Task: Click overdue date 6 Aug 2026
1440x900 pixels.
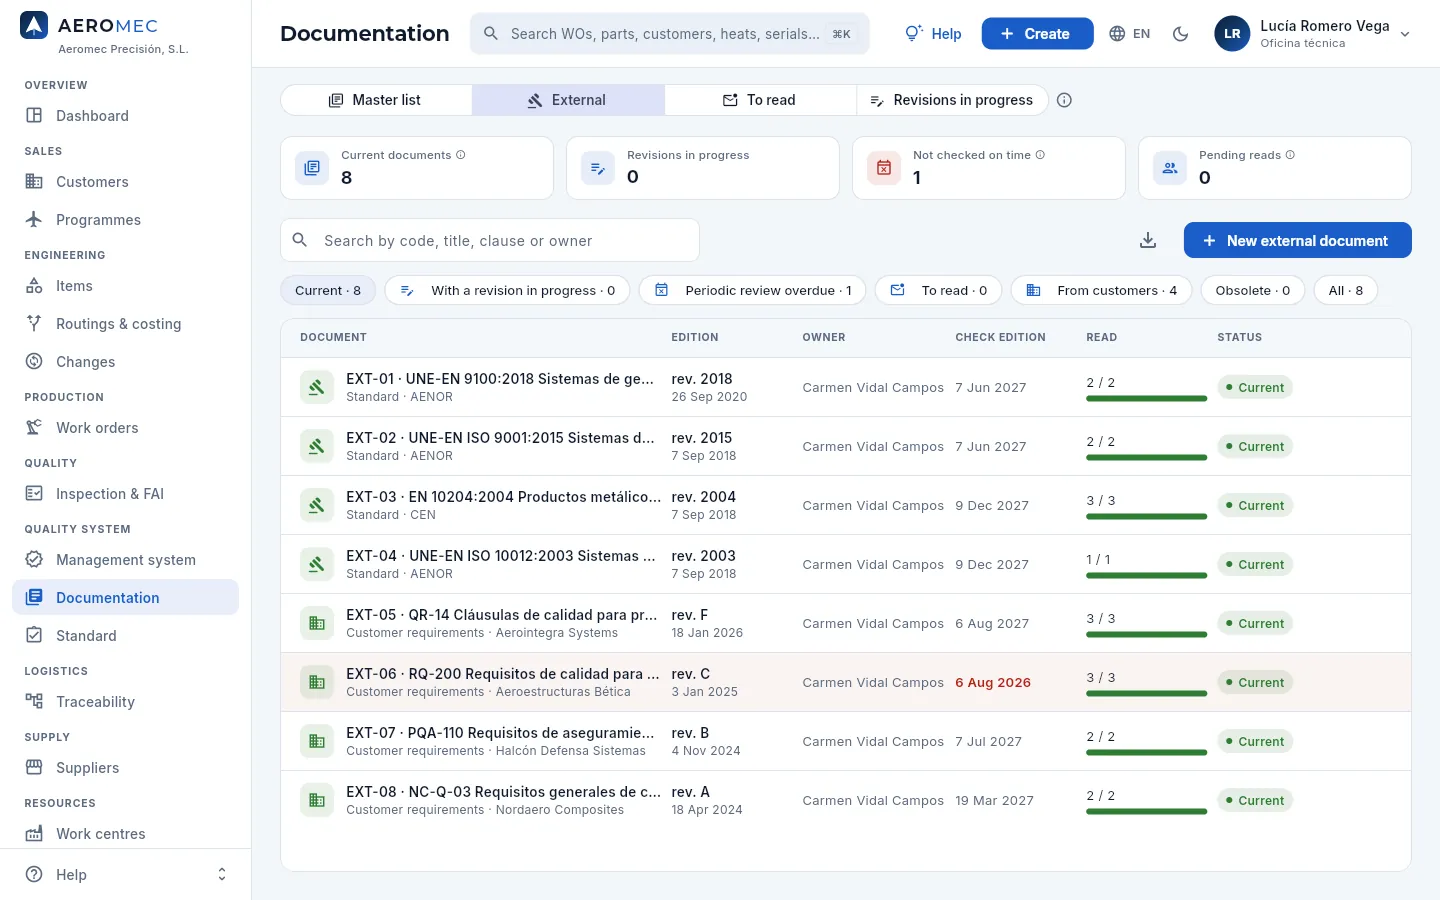Action: [992, 682]
